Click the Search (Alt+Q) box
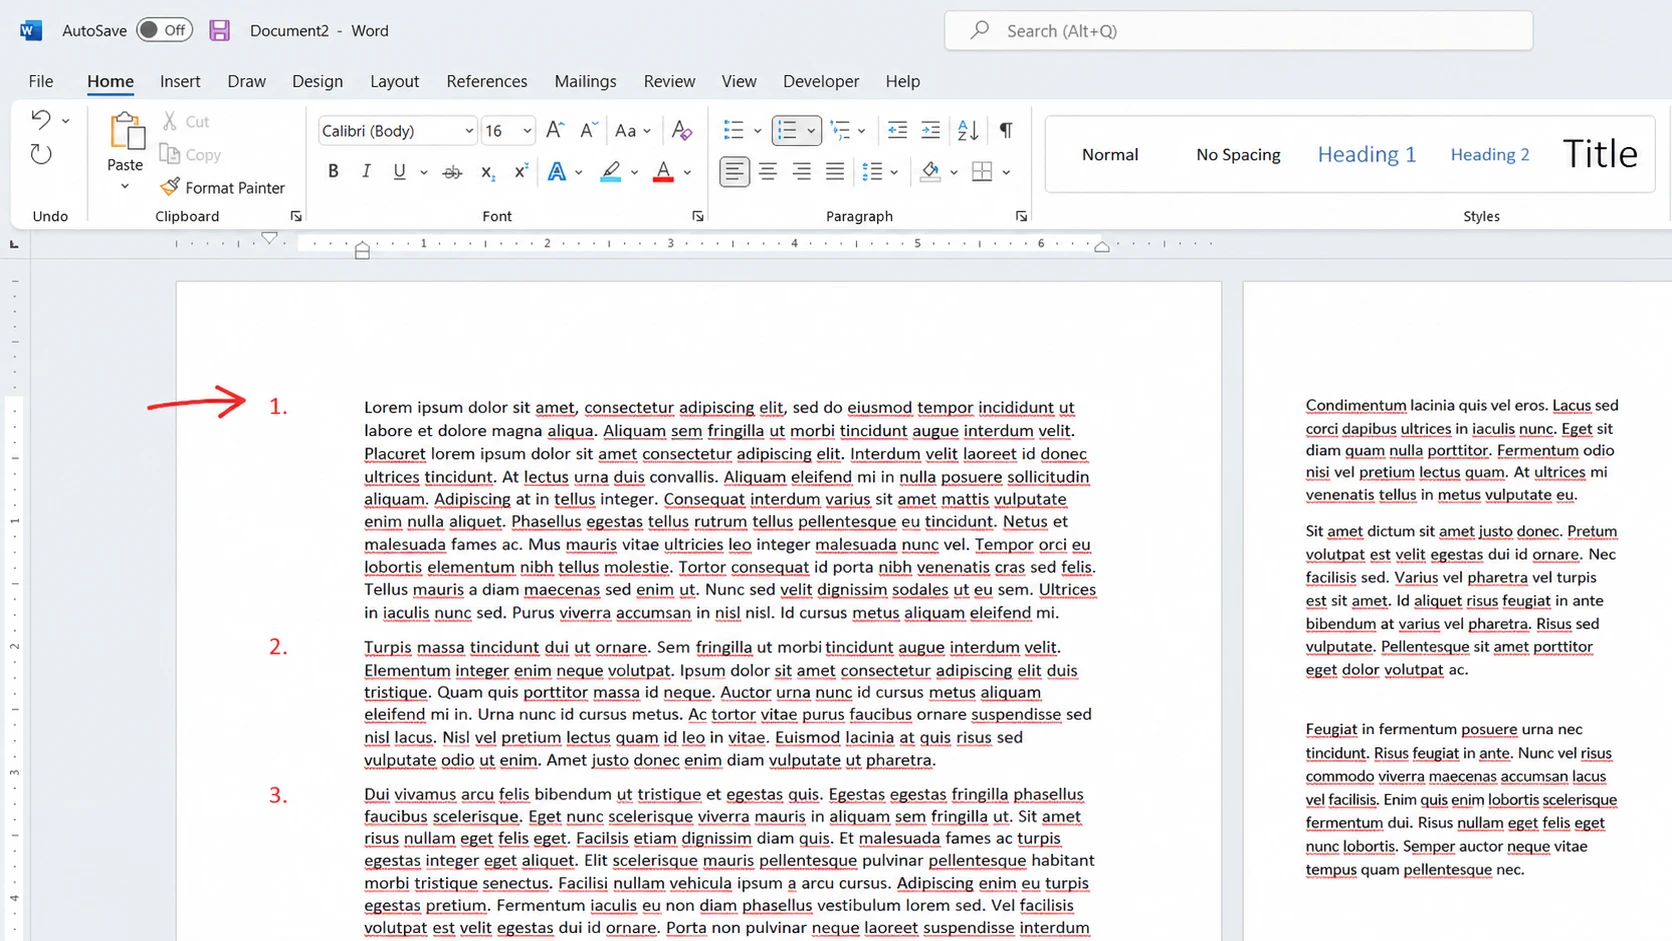1672x941 pixels. point(1238,31)
